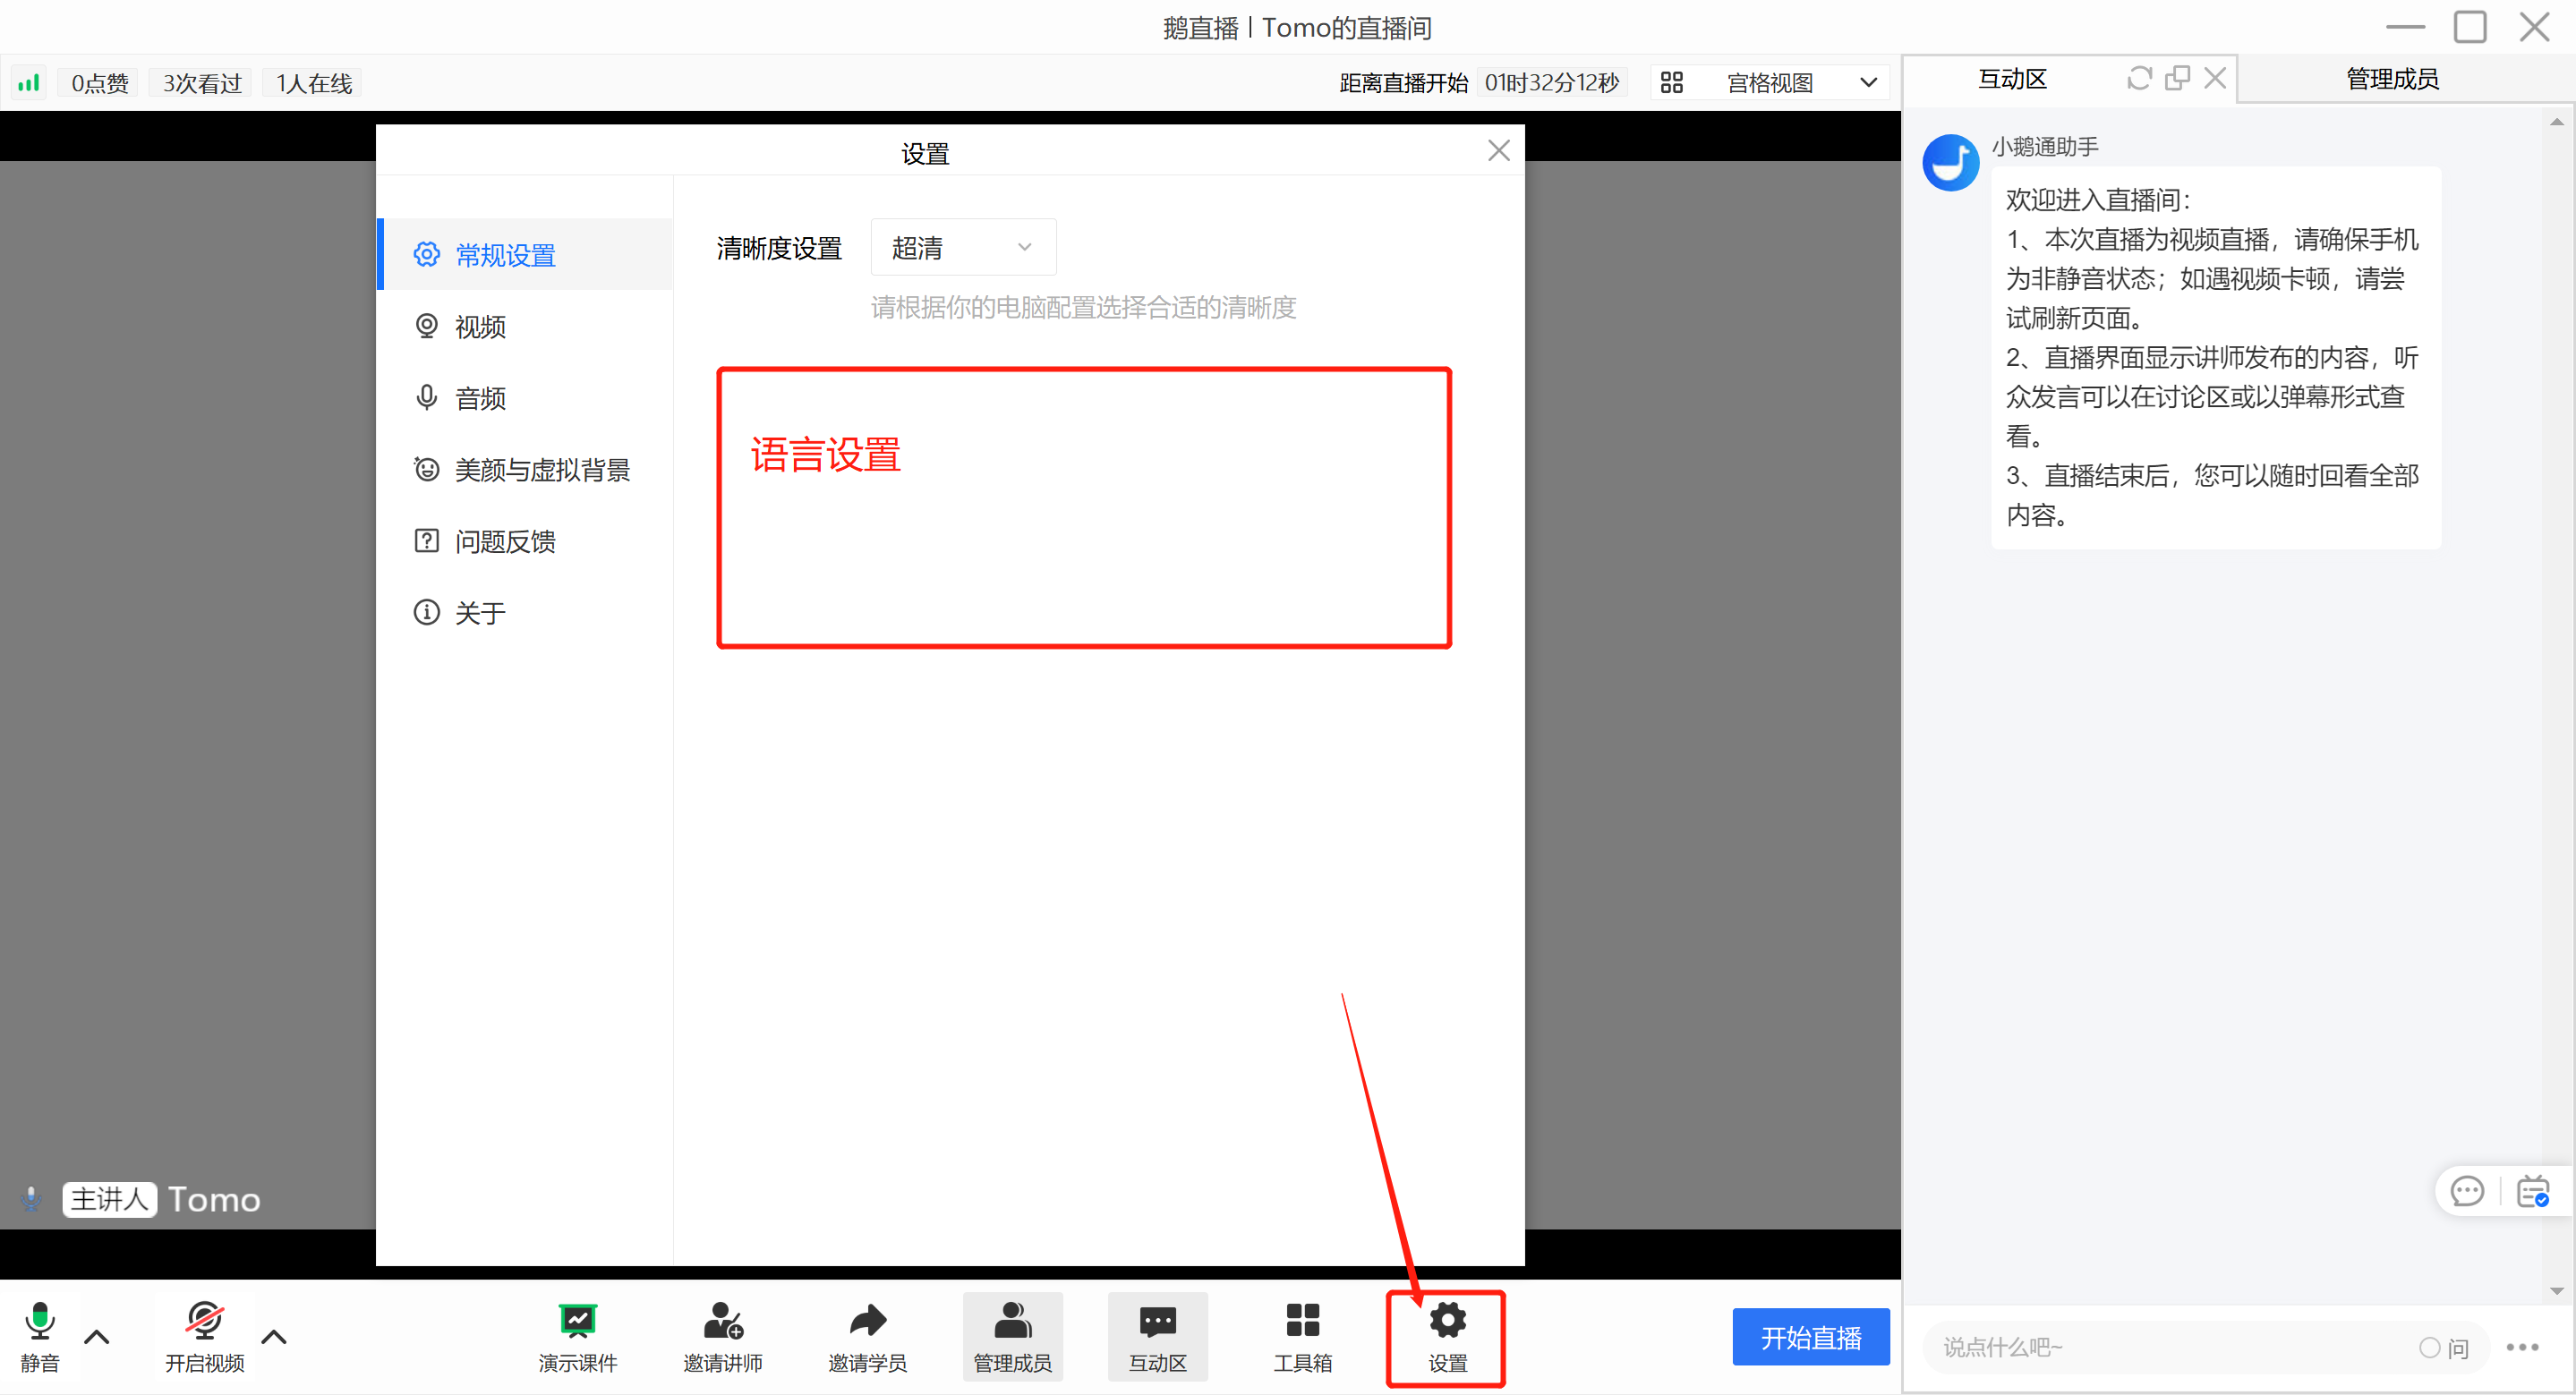The height and width of the screenshot is (1395, 2576).
Task: Click the 演示课件 presentation icon
Action: pyautogui.click(x=577, y=1320)
